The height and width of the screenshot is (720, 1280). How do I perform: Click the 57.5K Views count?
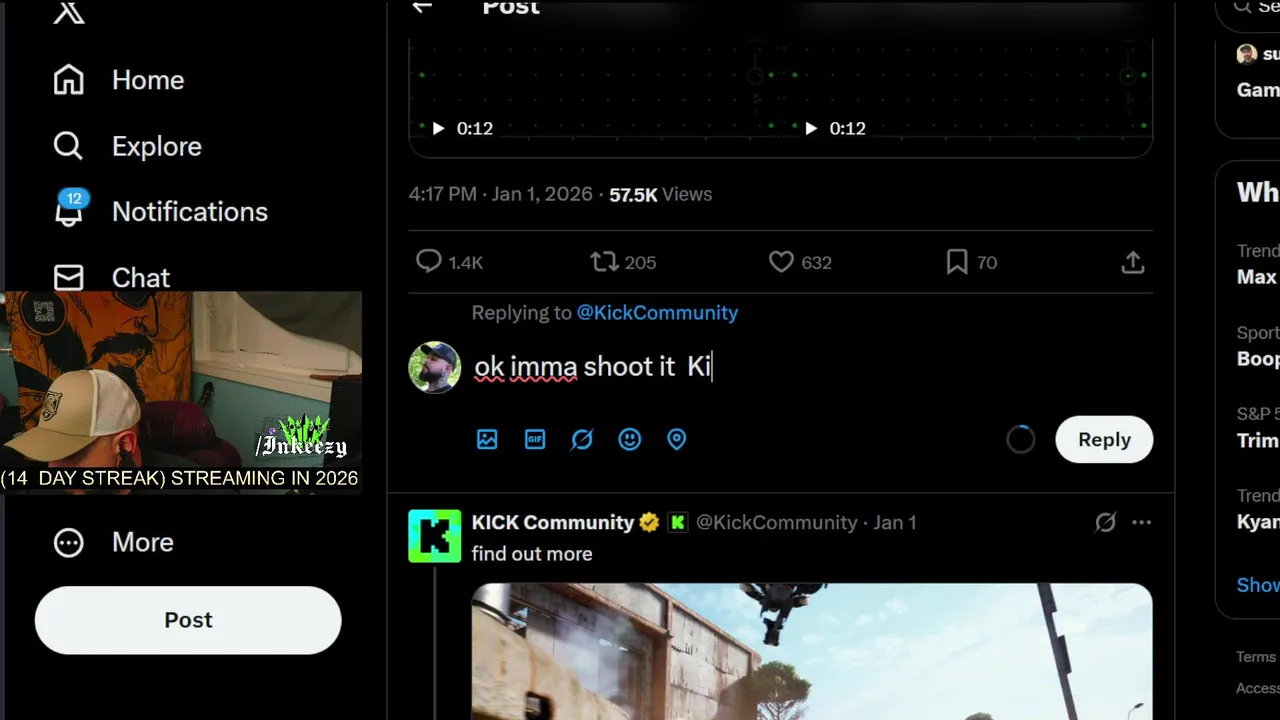pyautogui.click(x=660, y=195)
